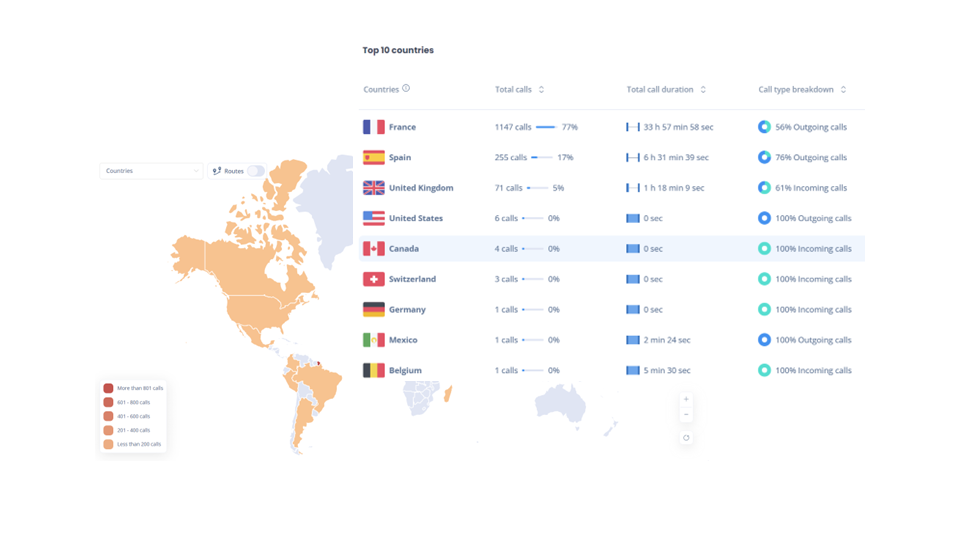The image size is (960, 540).
Task: Open the Countries dropdown above the map
Action: click(x=151, y=171)
